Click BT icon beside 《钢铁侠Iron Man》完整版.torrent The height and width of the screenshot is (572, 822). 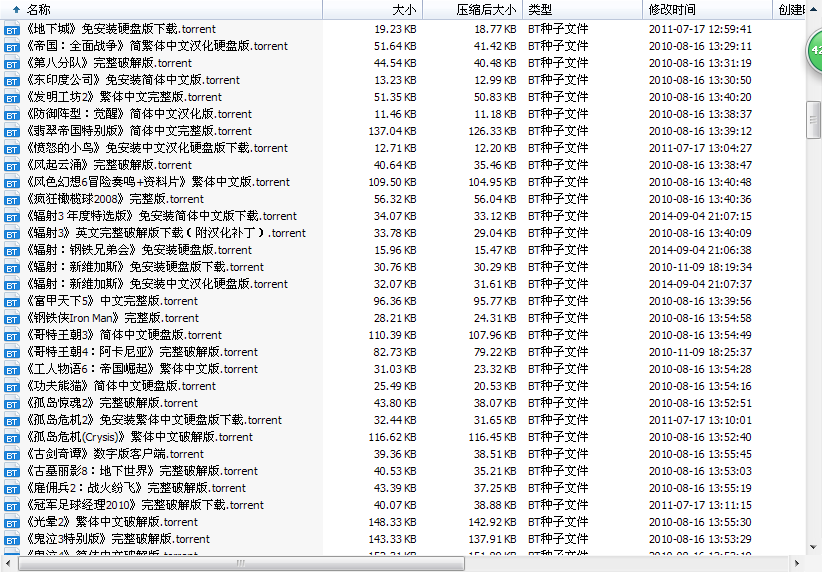click(x=12, y=318)
